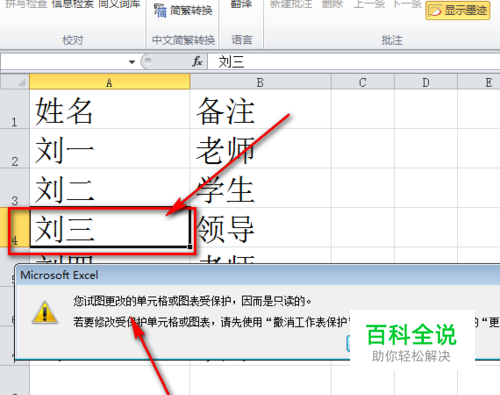Click the 删除 comment button

[333, 4]
